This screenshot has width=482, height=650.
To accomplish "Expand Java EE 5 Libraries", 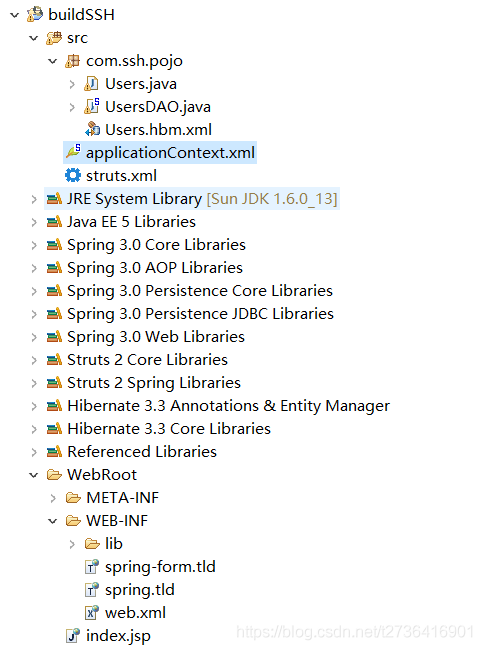I will tap(34, 222).
